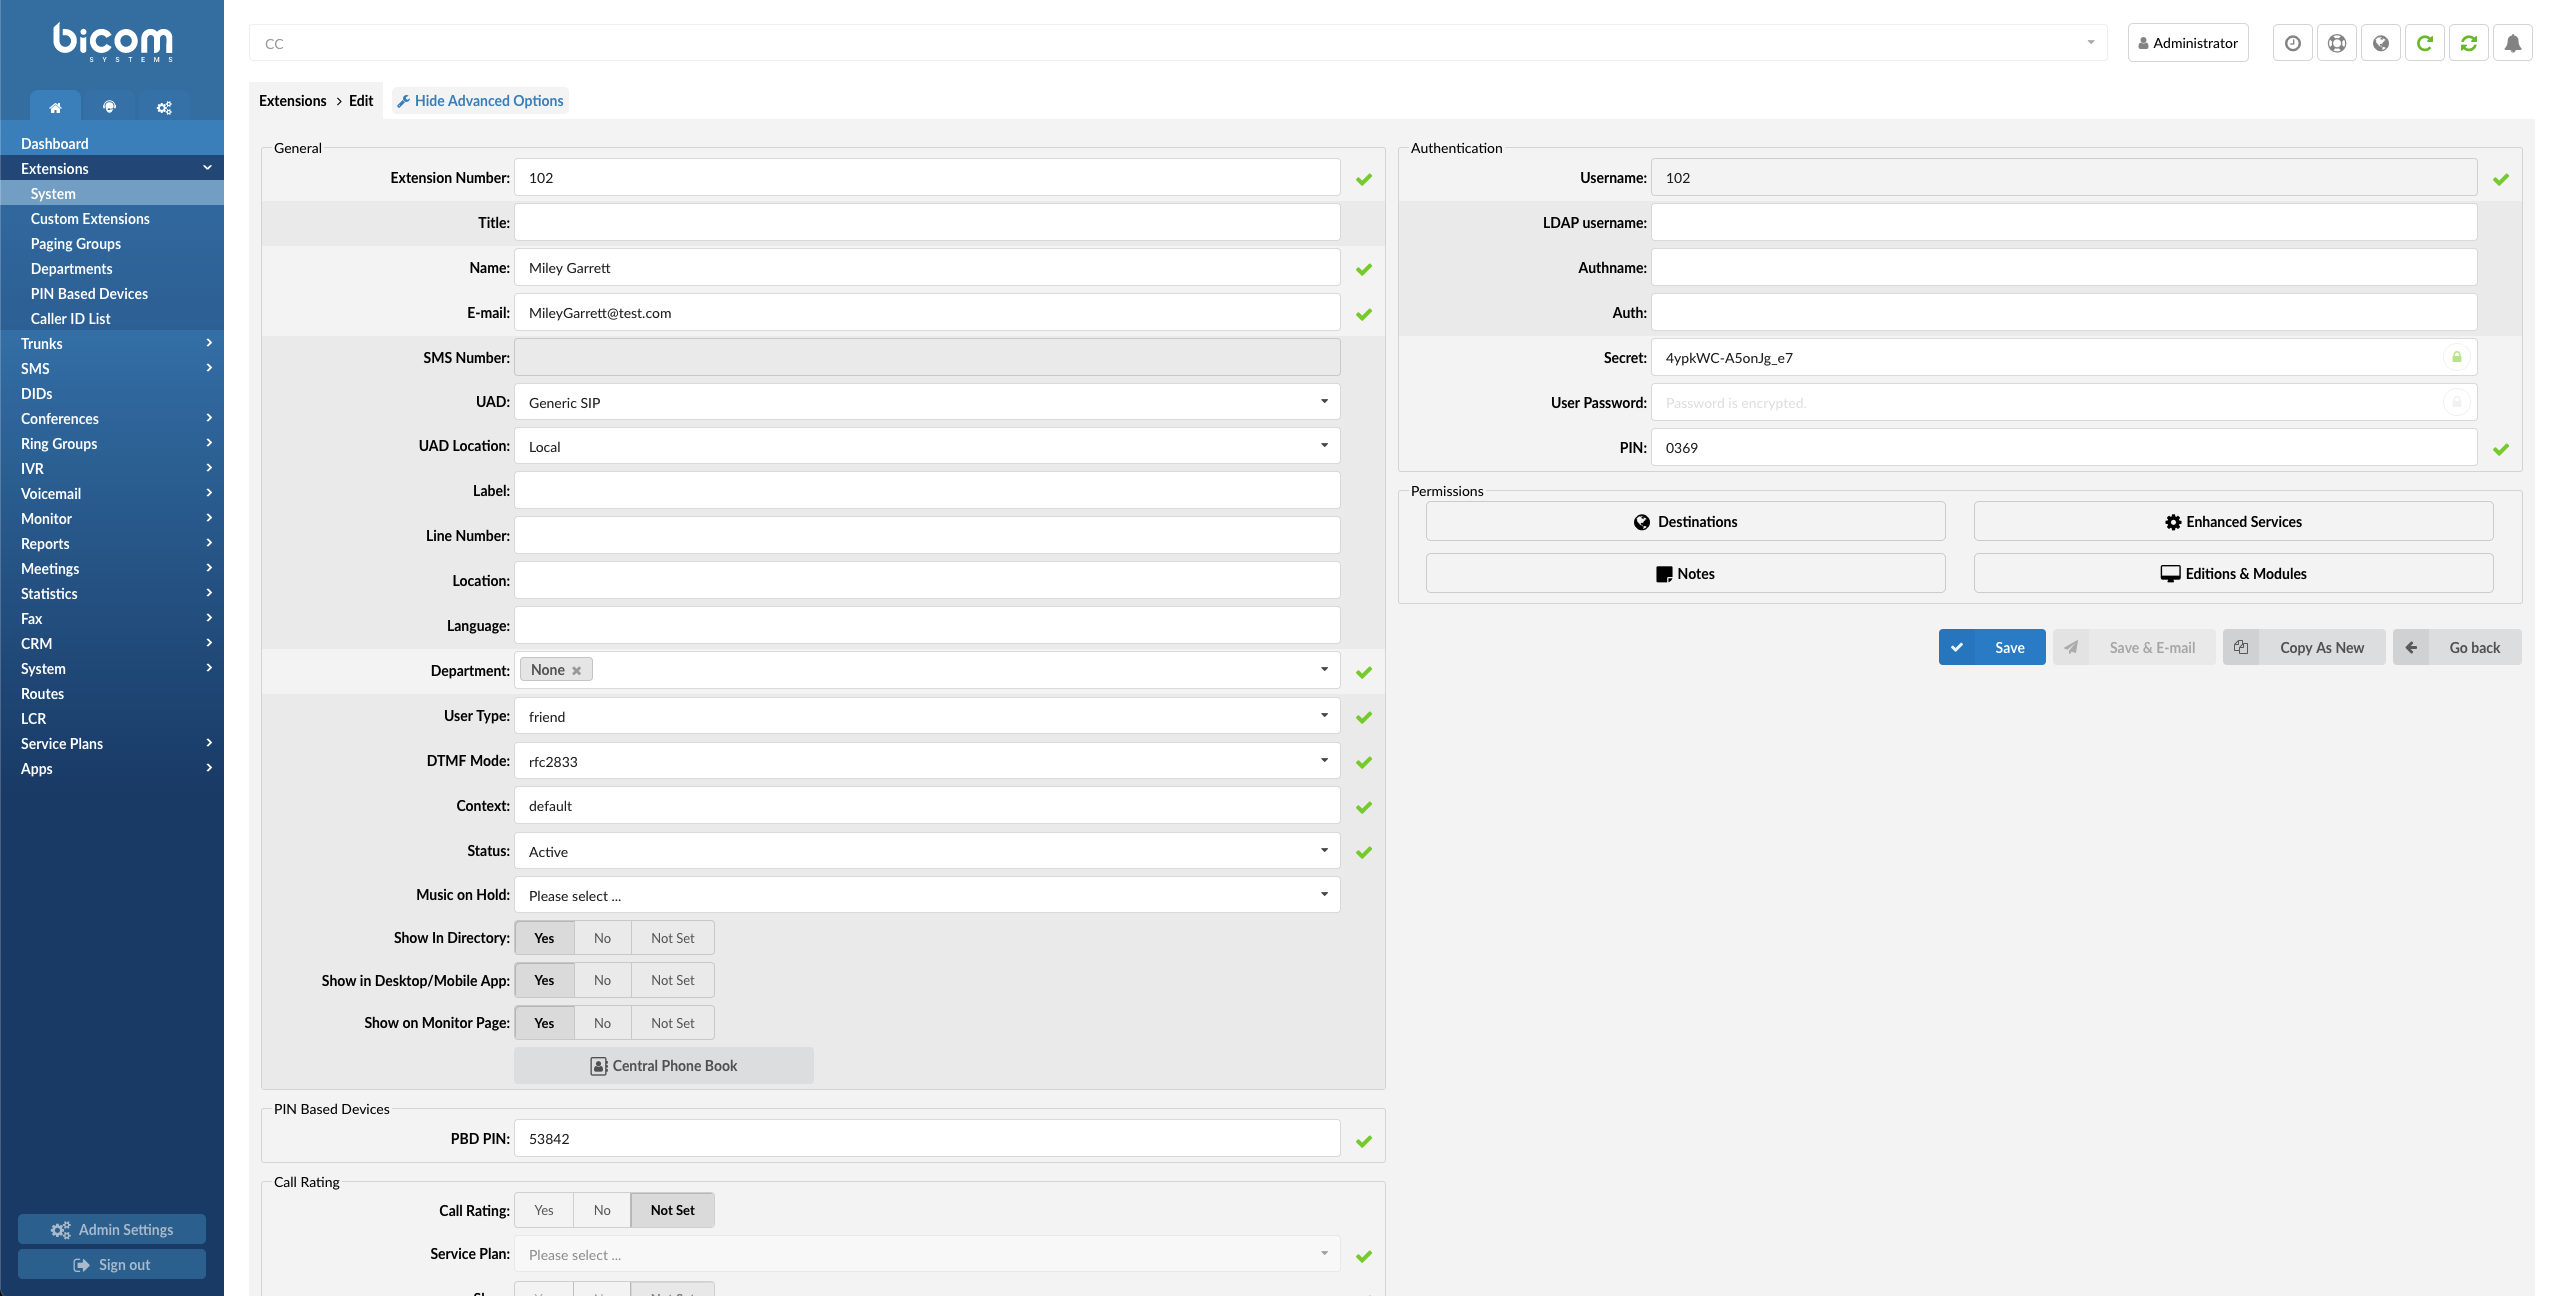Set Show In Directory to Yes
2549x1296 pixels.
(544, 938)
